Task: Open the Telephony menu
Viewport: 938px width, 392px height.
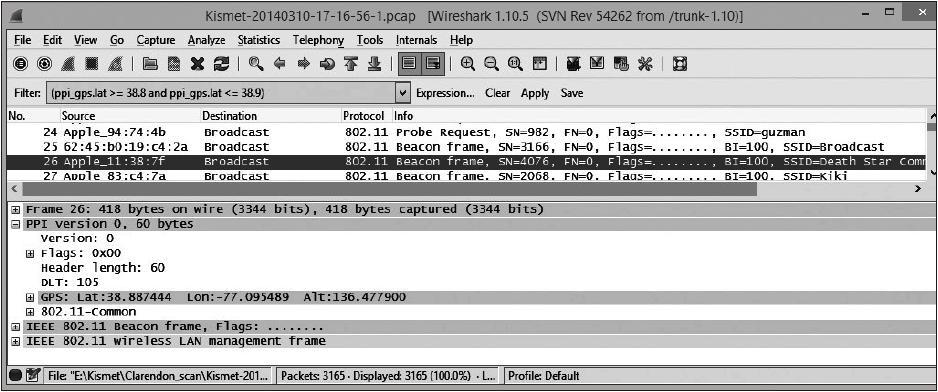Action: click(x=318, y=40)
